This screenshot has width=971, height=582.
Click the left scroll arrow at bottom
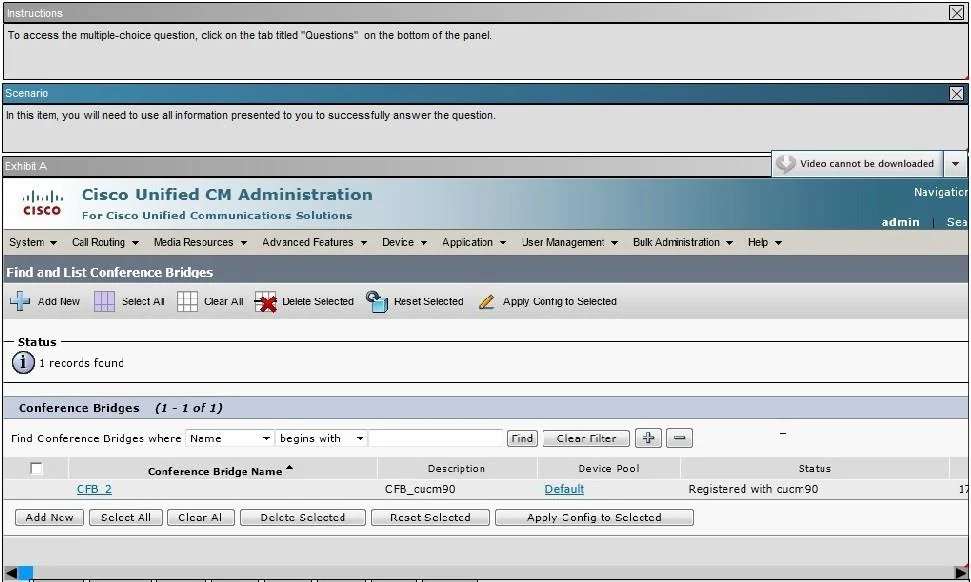[11, 573]
